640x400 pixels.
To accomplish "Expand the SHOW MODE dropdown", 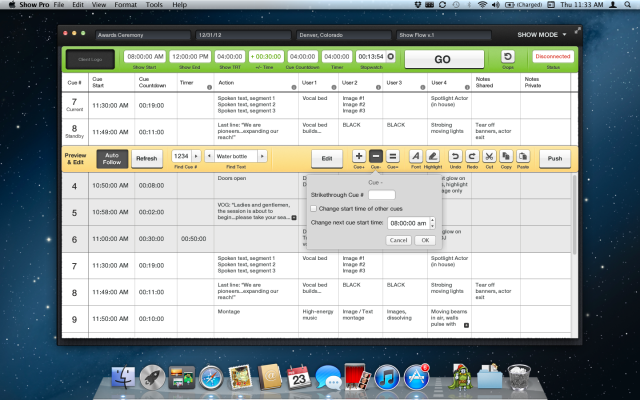I will (x=564, y=34).
